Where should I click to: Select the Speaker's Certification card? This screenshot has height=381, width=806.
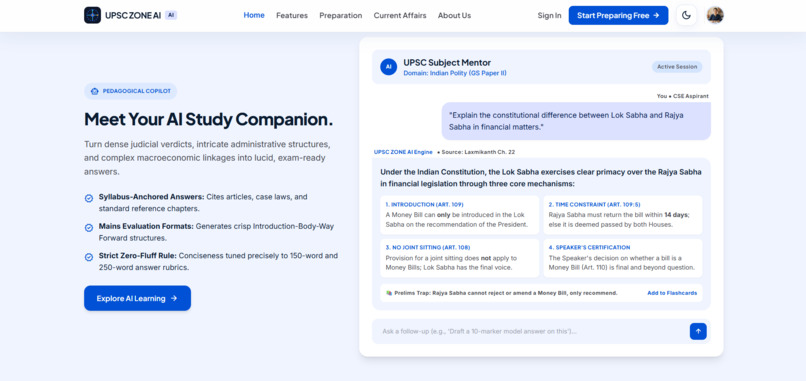pos(623,258)
